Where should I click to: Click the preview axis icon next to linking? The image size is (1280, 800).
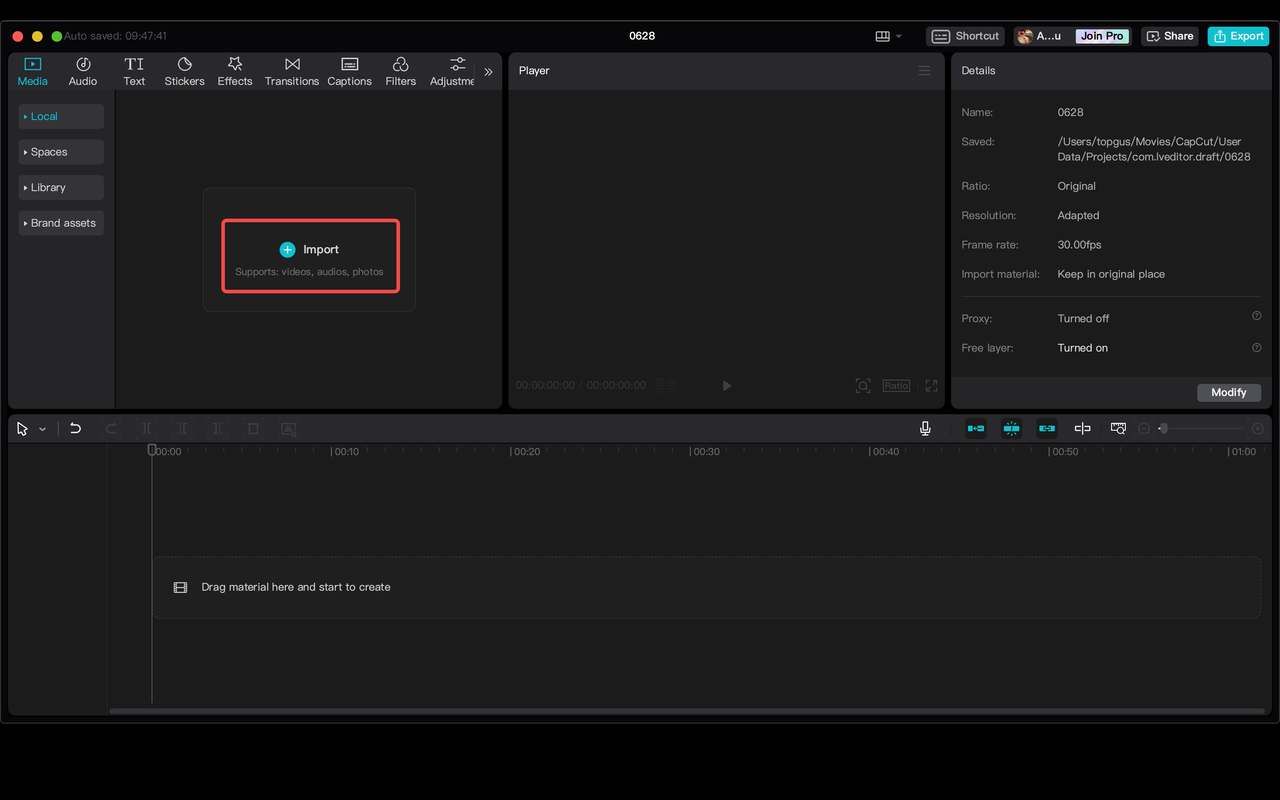(1082, 428)
